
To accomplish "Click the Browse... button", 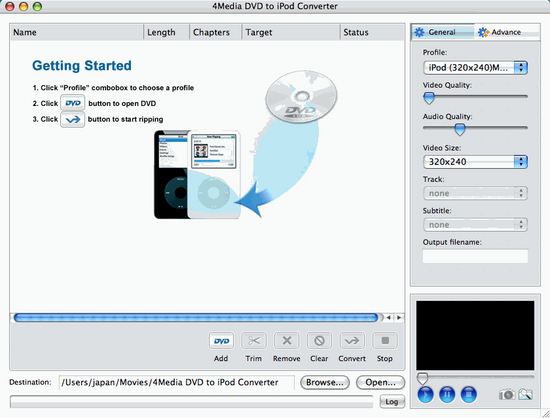I will [x=325, y=382].
